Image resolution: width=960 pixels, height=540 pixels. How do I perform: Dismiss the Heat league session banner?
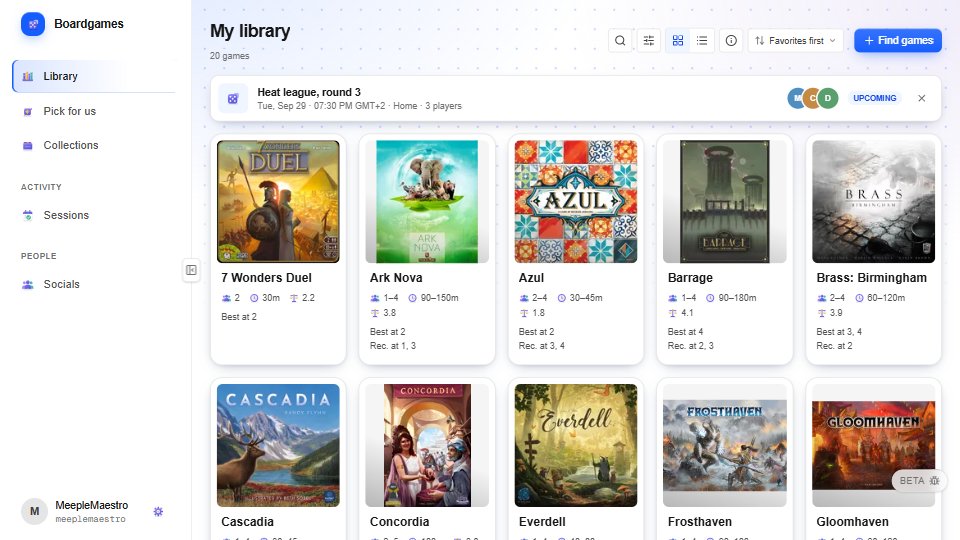(921, 98)
